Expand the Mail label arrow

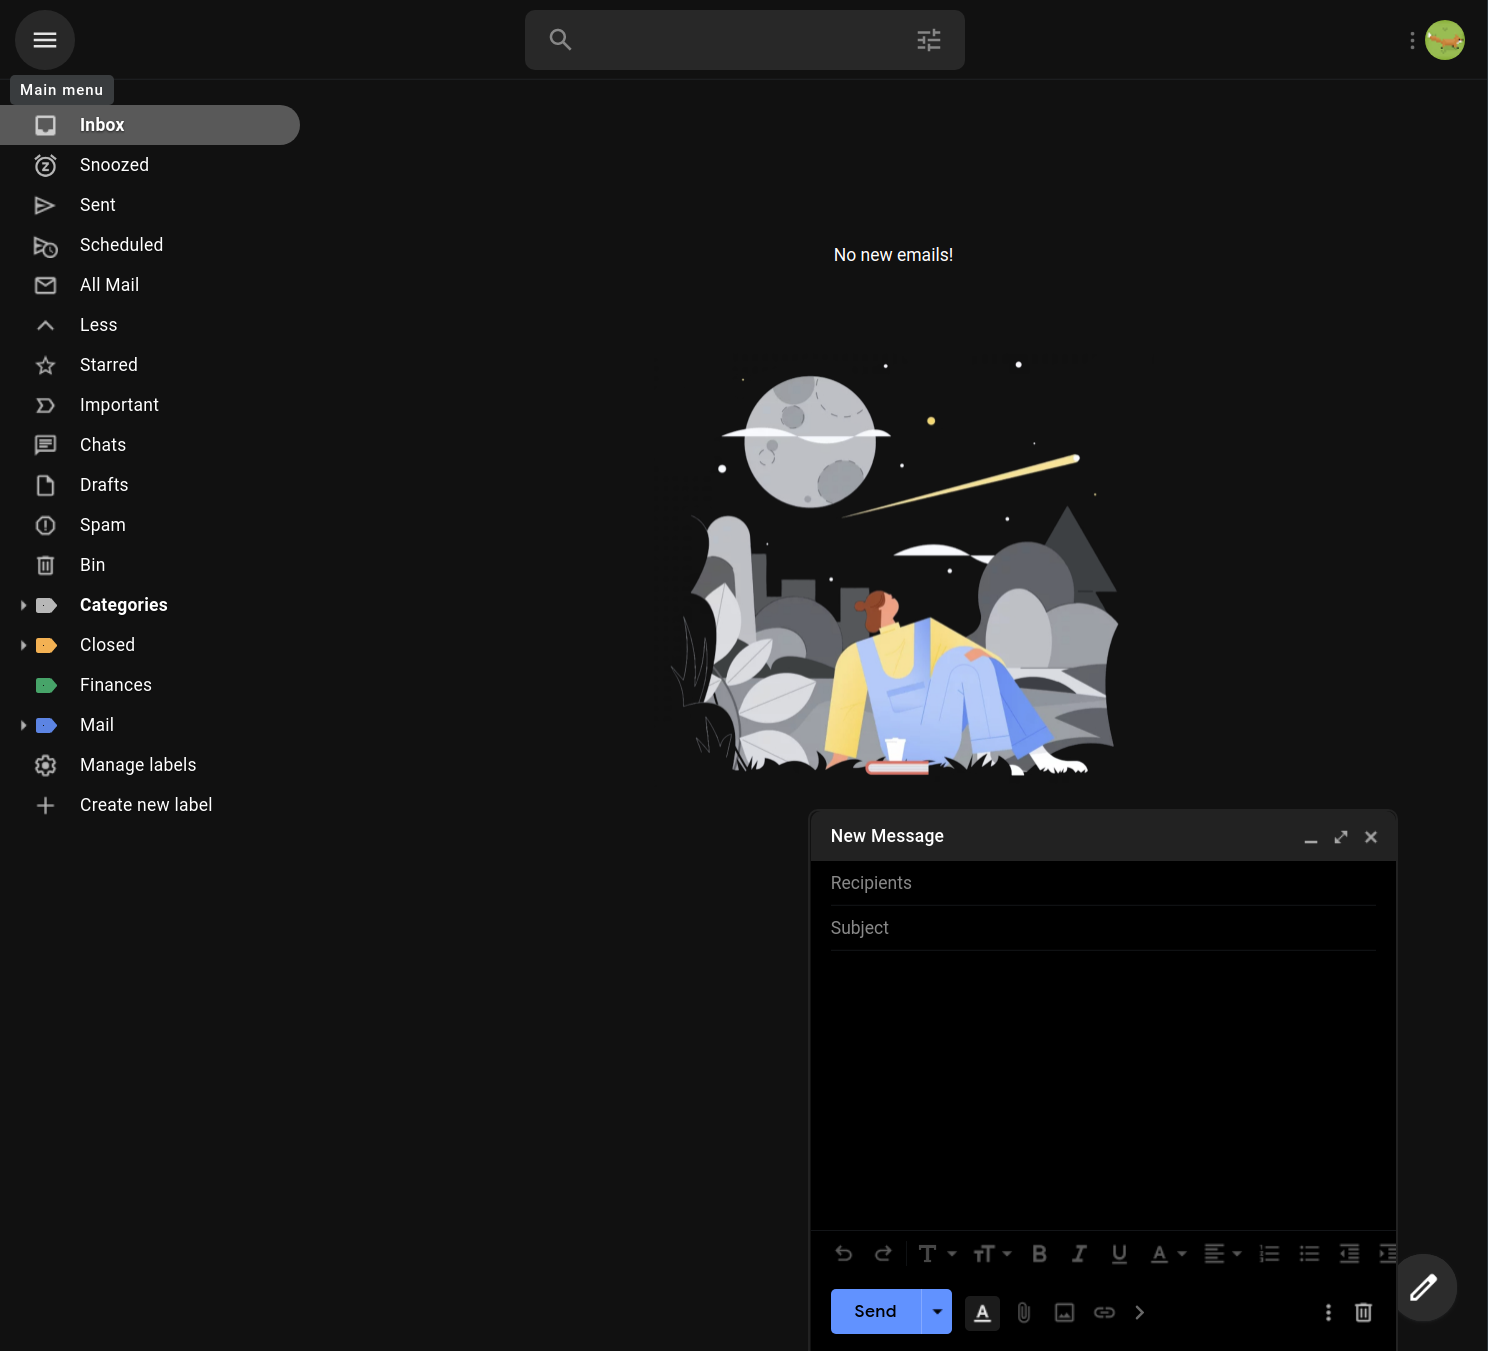tap(23, 725)
